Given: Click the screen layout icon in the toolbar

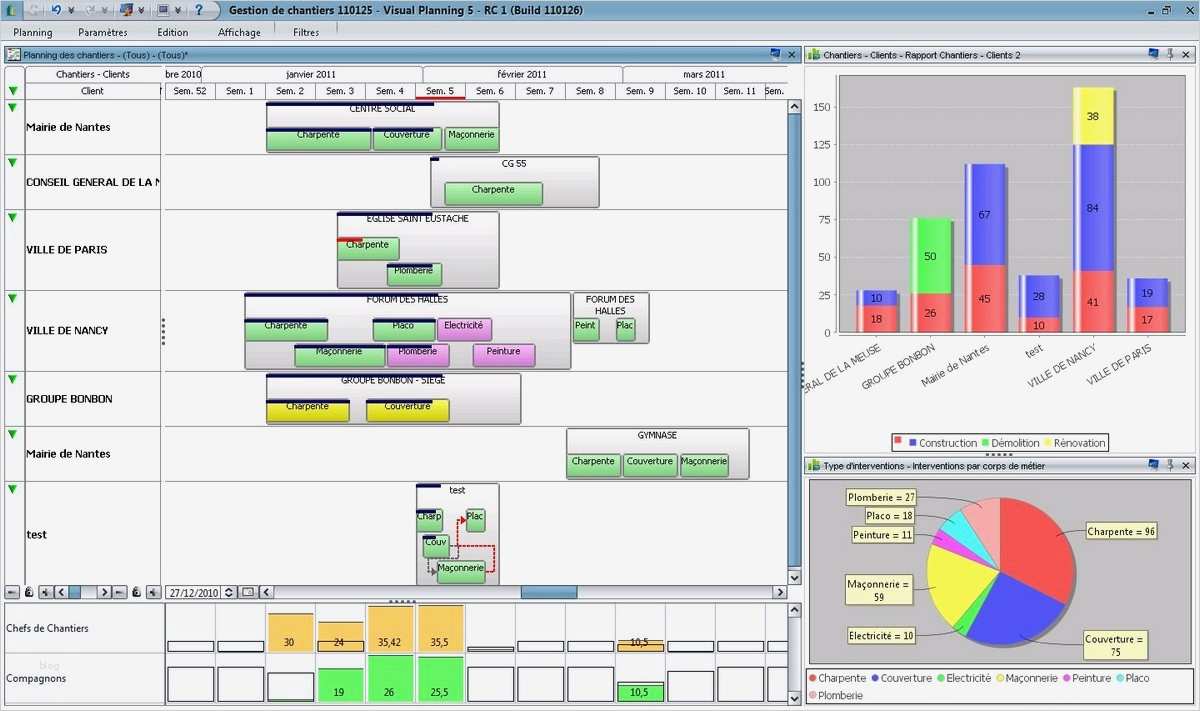Looking at the screenshot, I should tap(163, 9).
